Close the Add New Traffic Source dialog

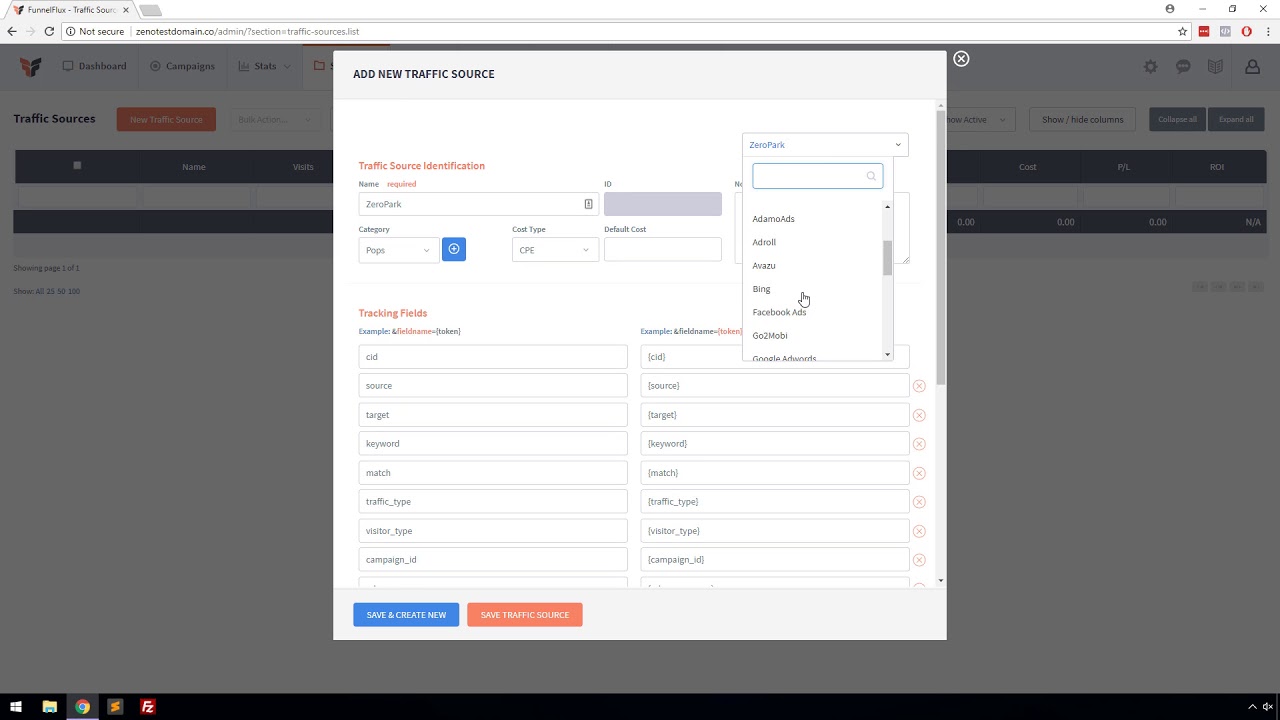coord(961,59)
